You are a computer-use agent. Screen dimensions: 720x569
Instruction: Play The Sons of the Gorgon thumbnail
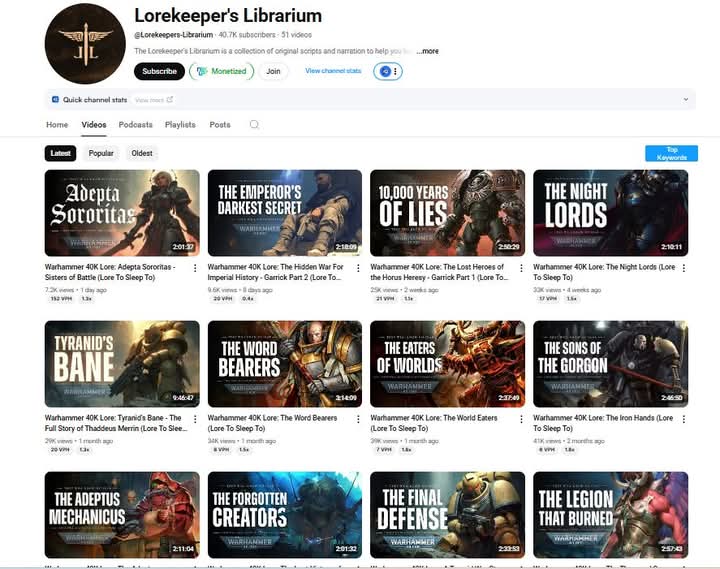point(611,364)
